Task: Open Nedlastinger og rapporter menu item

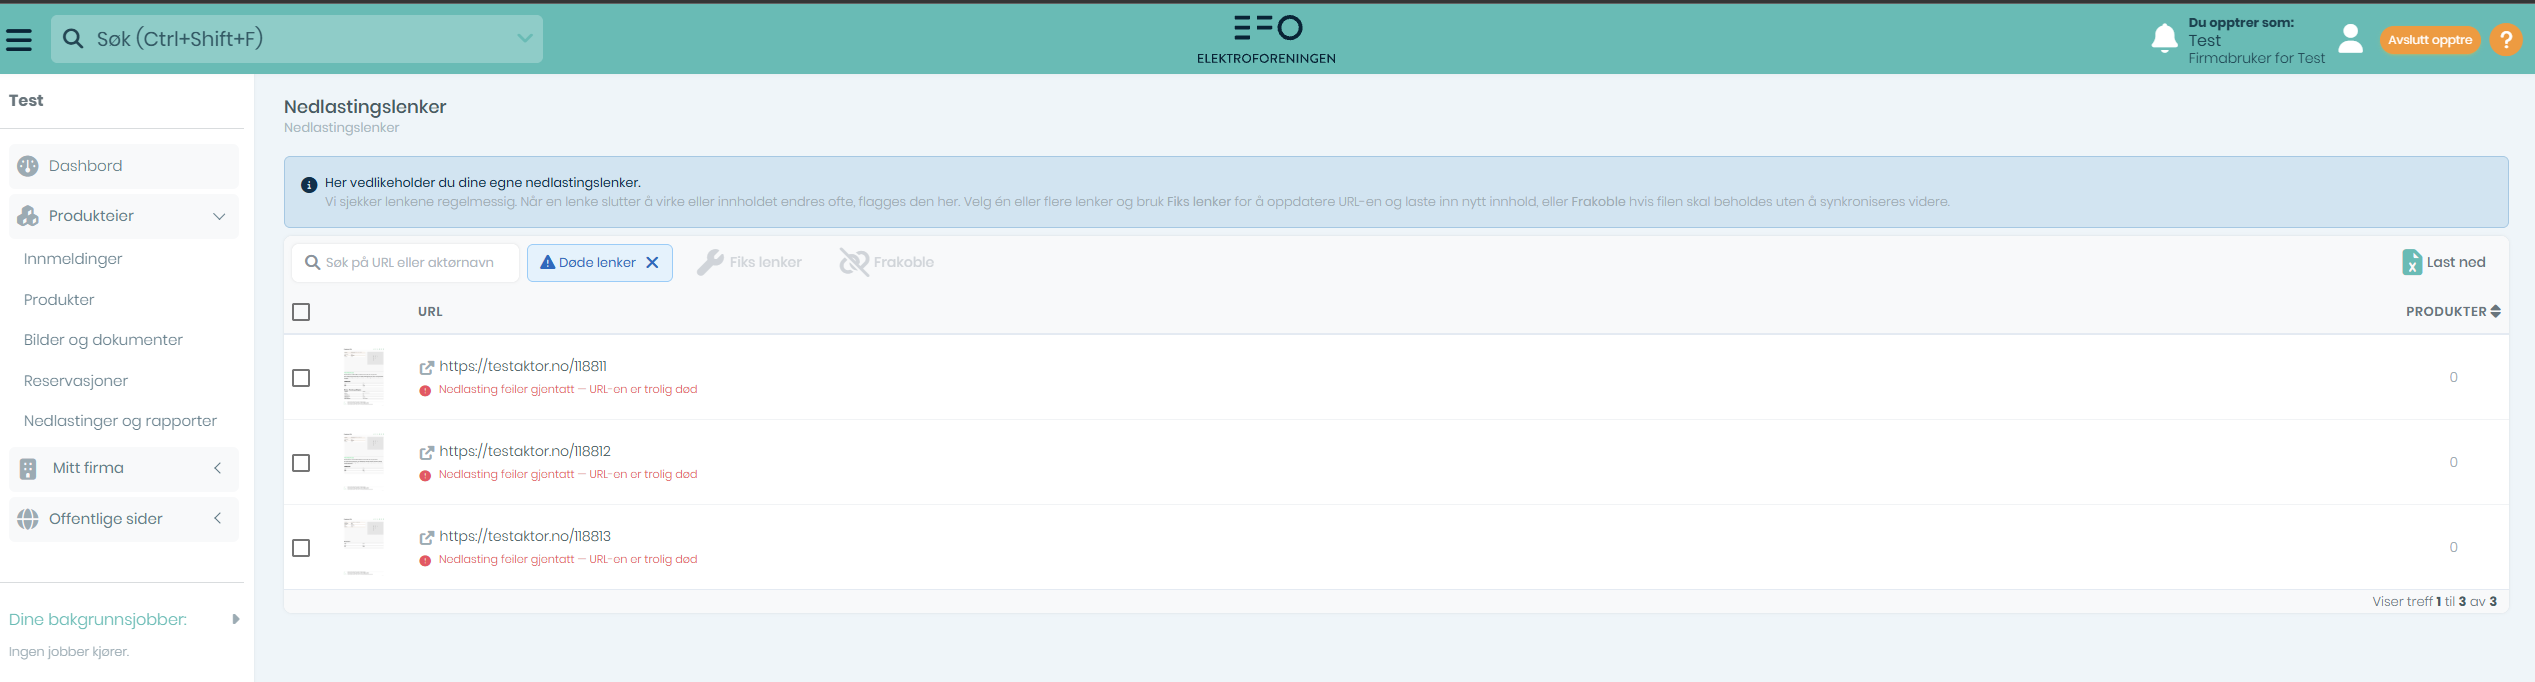Action: tap(120, 421)
